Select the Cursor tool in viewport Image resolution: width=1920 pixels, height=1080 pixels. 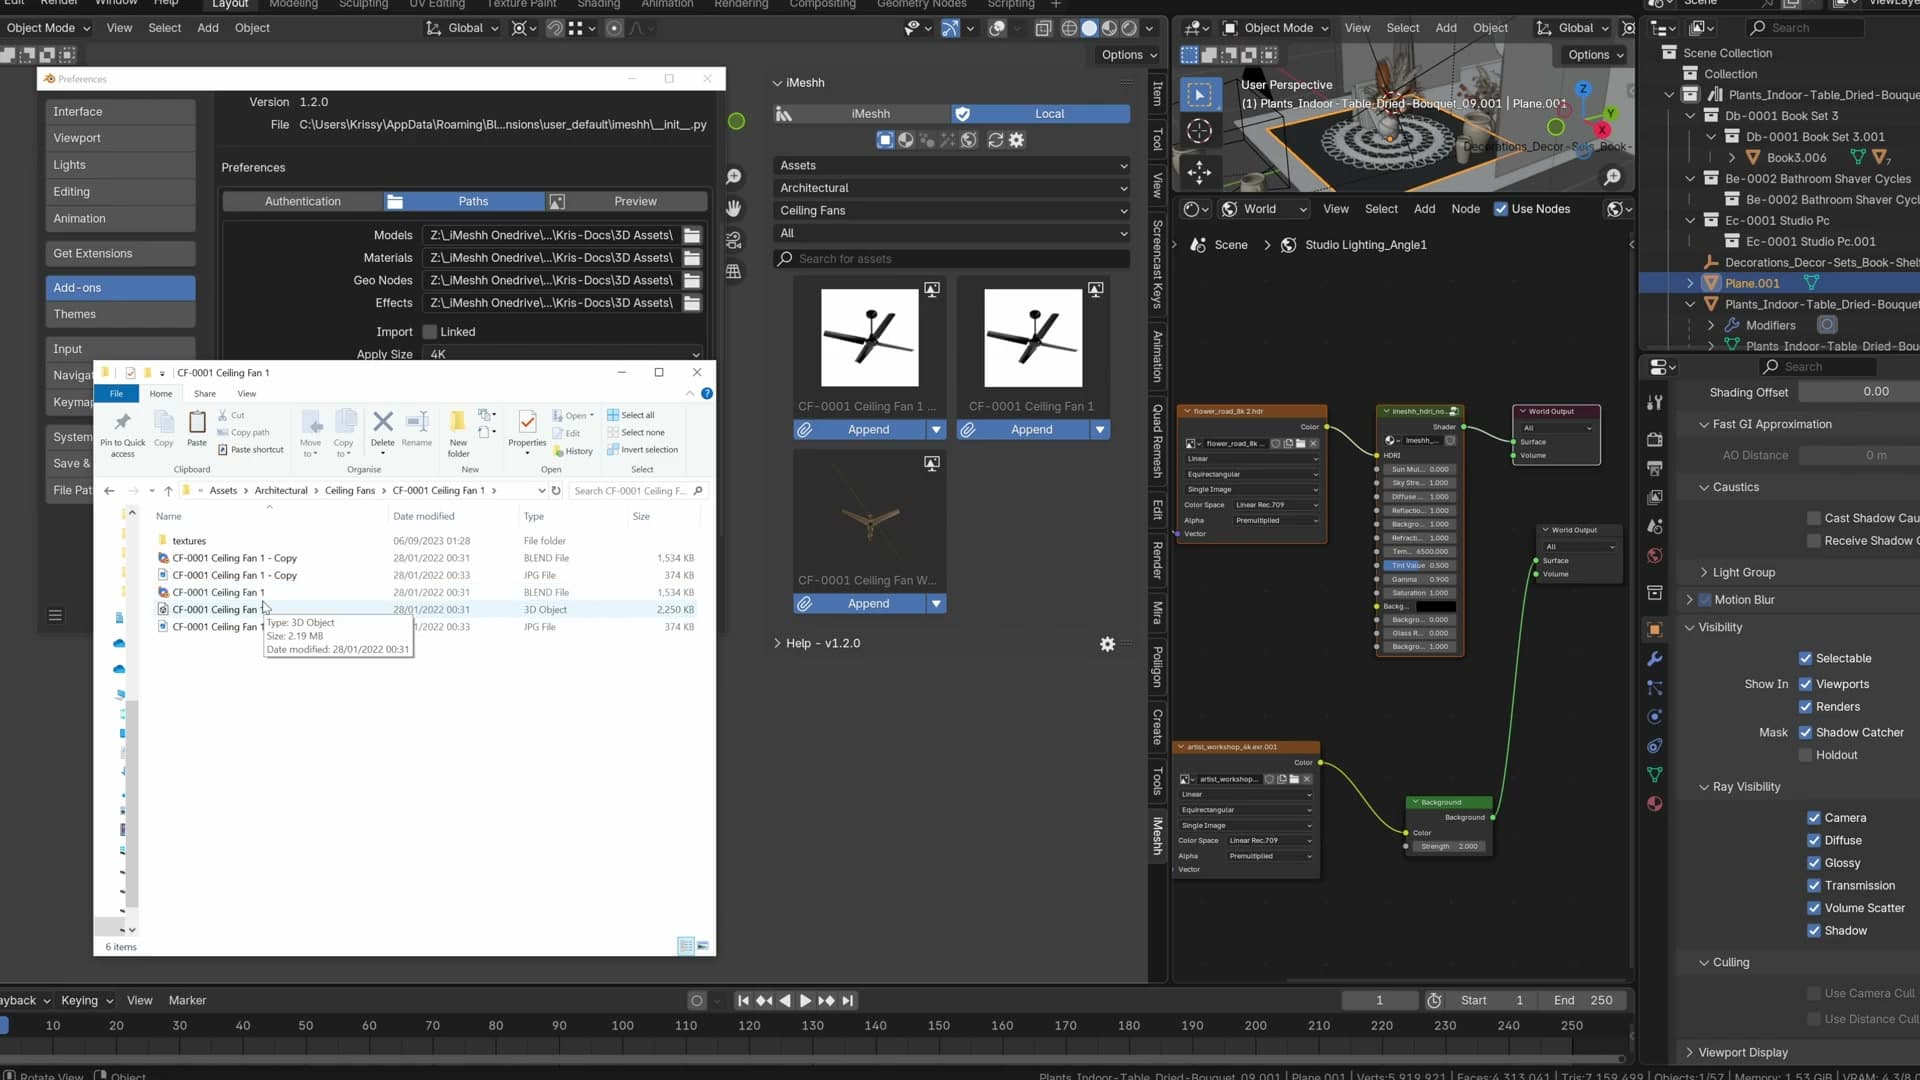coord(1199,131)
